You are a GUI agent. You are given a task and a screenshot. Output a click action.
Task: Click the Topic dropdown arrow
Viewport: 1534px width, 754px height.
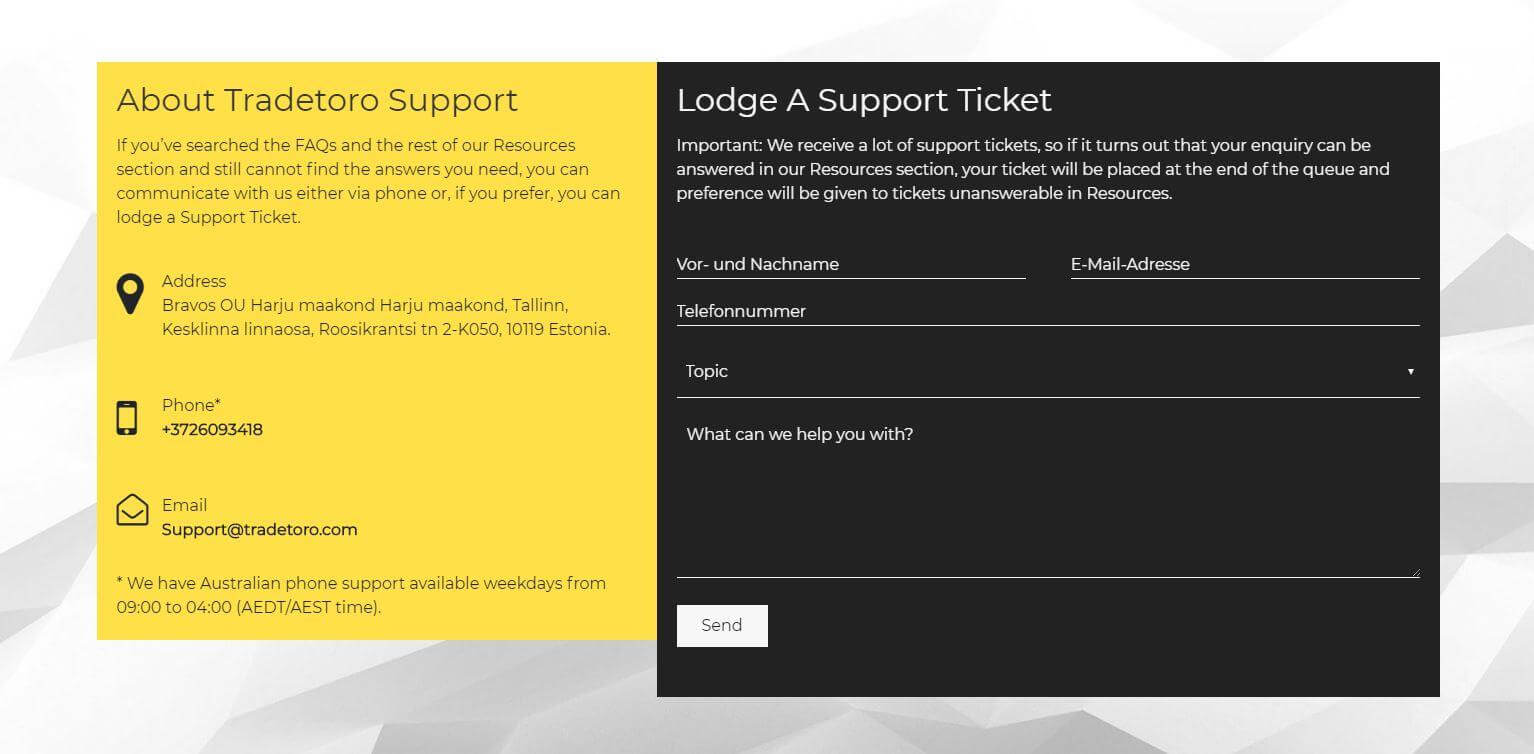point(1411,372)
